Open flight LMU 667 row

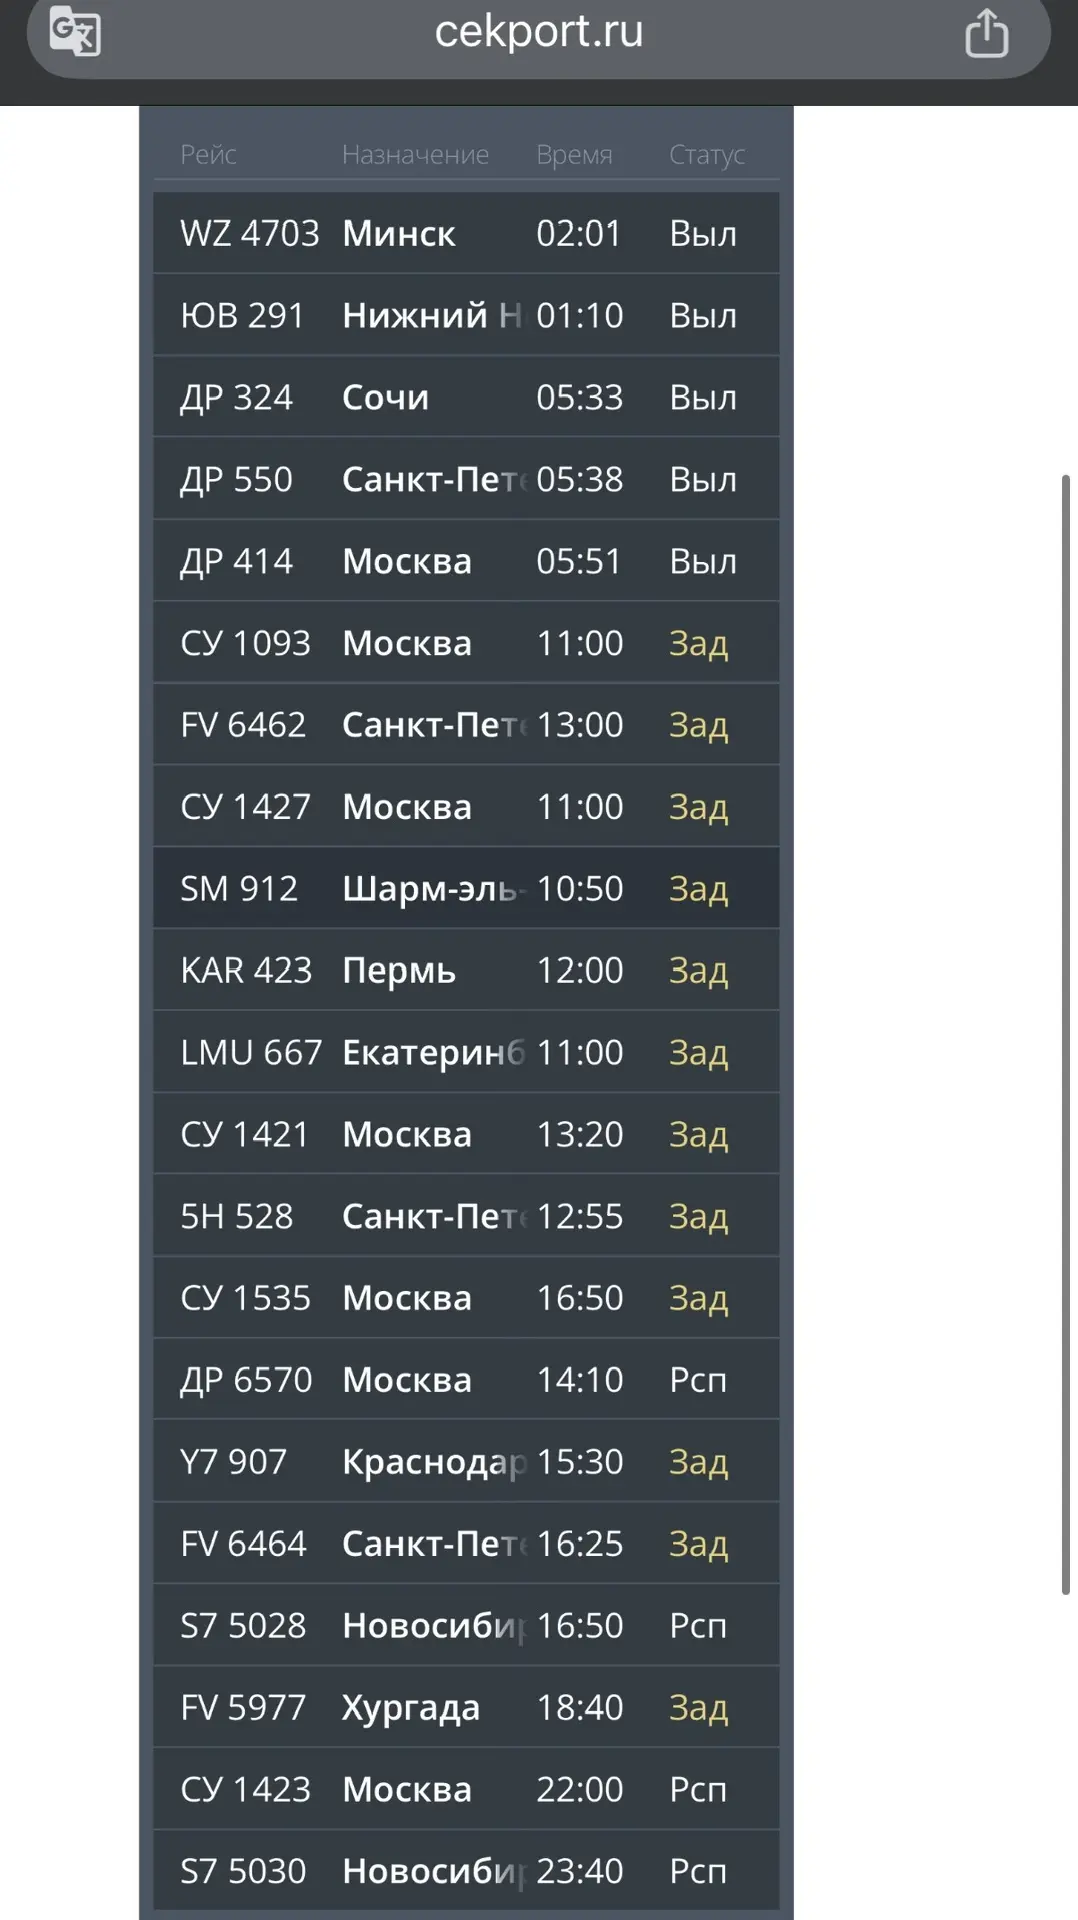point(466,1052)
